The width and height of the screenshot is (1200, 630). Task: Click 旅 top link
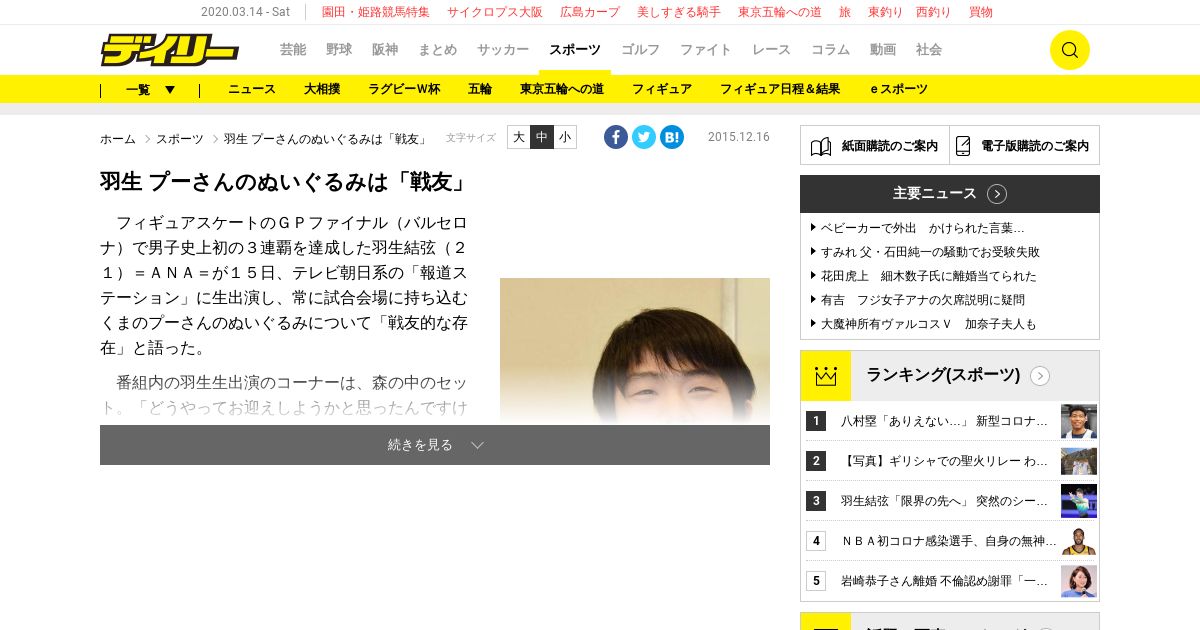point(845,12)
